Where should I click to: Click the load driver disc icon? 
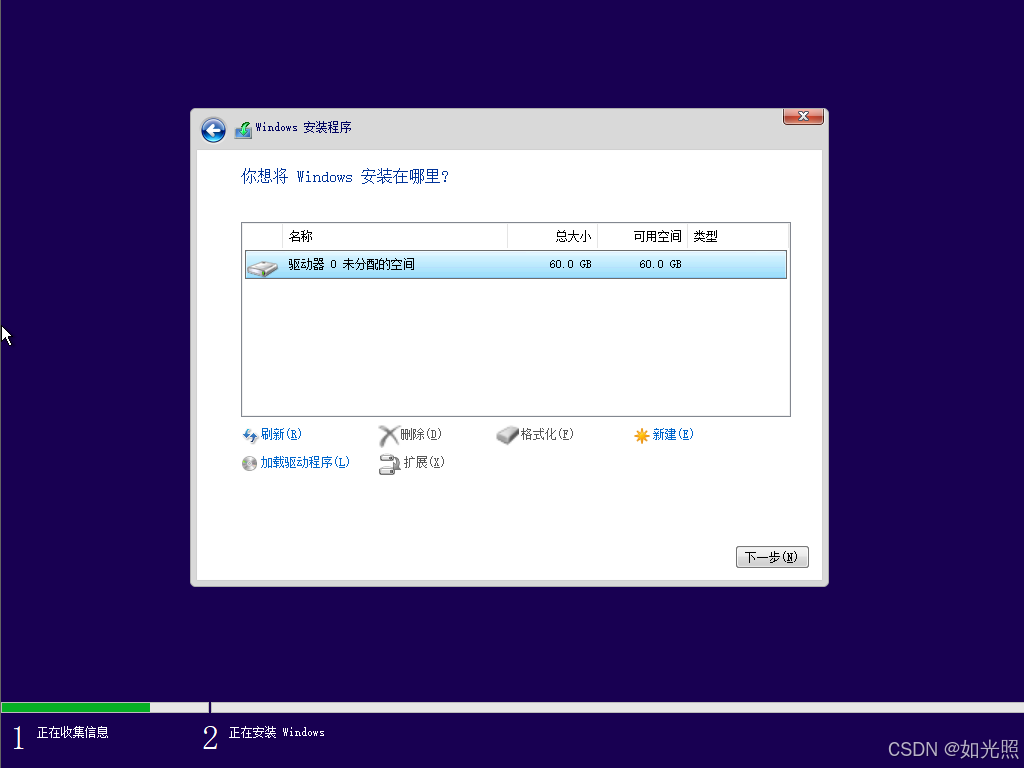[249, 464]
